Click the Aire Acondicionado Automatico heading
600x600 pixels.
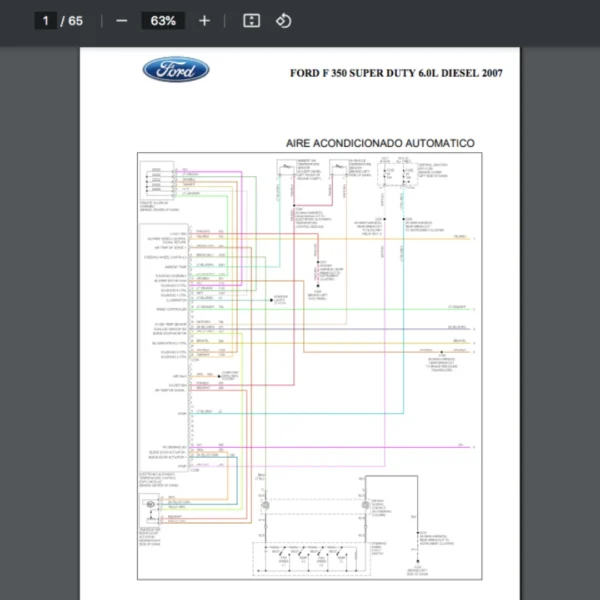[380, 143]
